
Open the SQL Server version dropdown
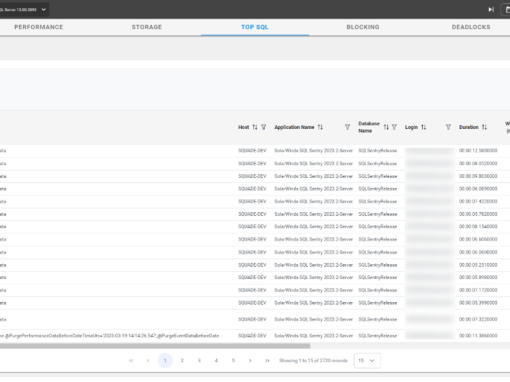coord(23,10)
